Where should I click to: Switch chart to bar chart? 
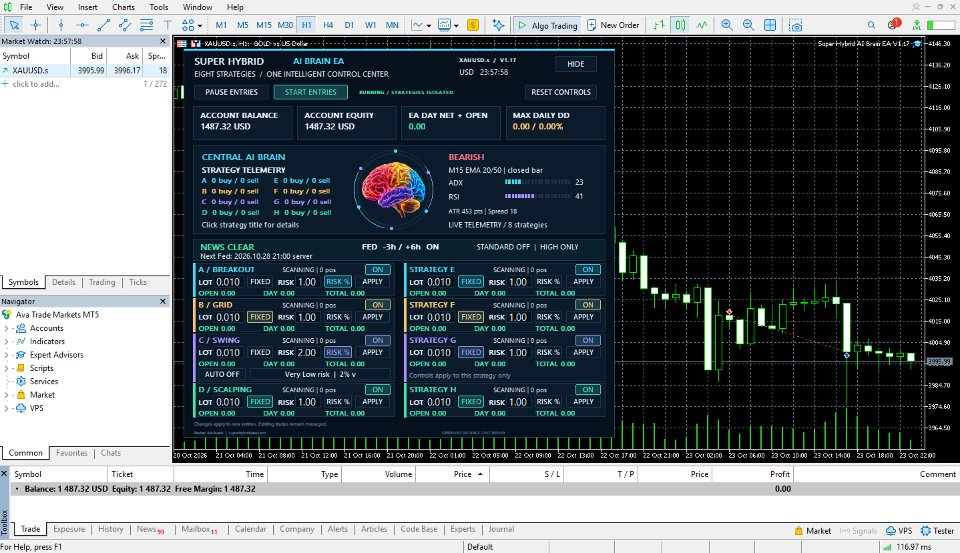tap(659, 25)
